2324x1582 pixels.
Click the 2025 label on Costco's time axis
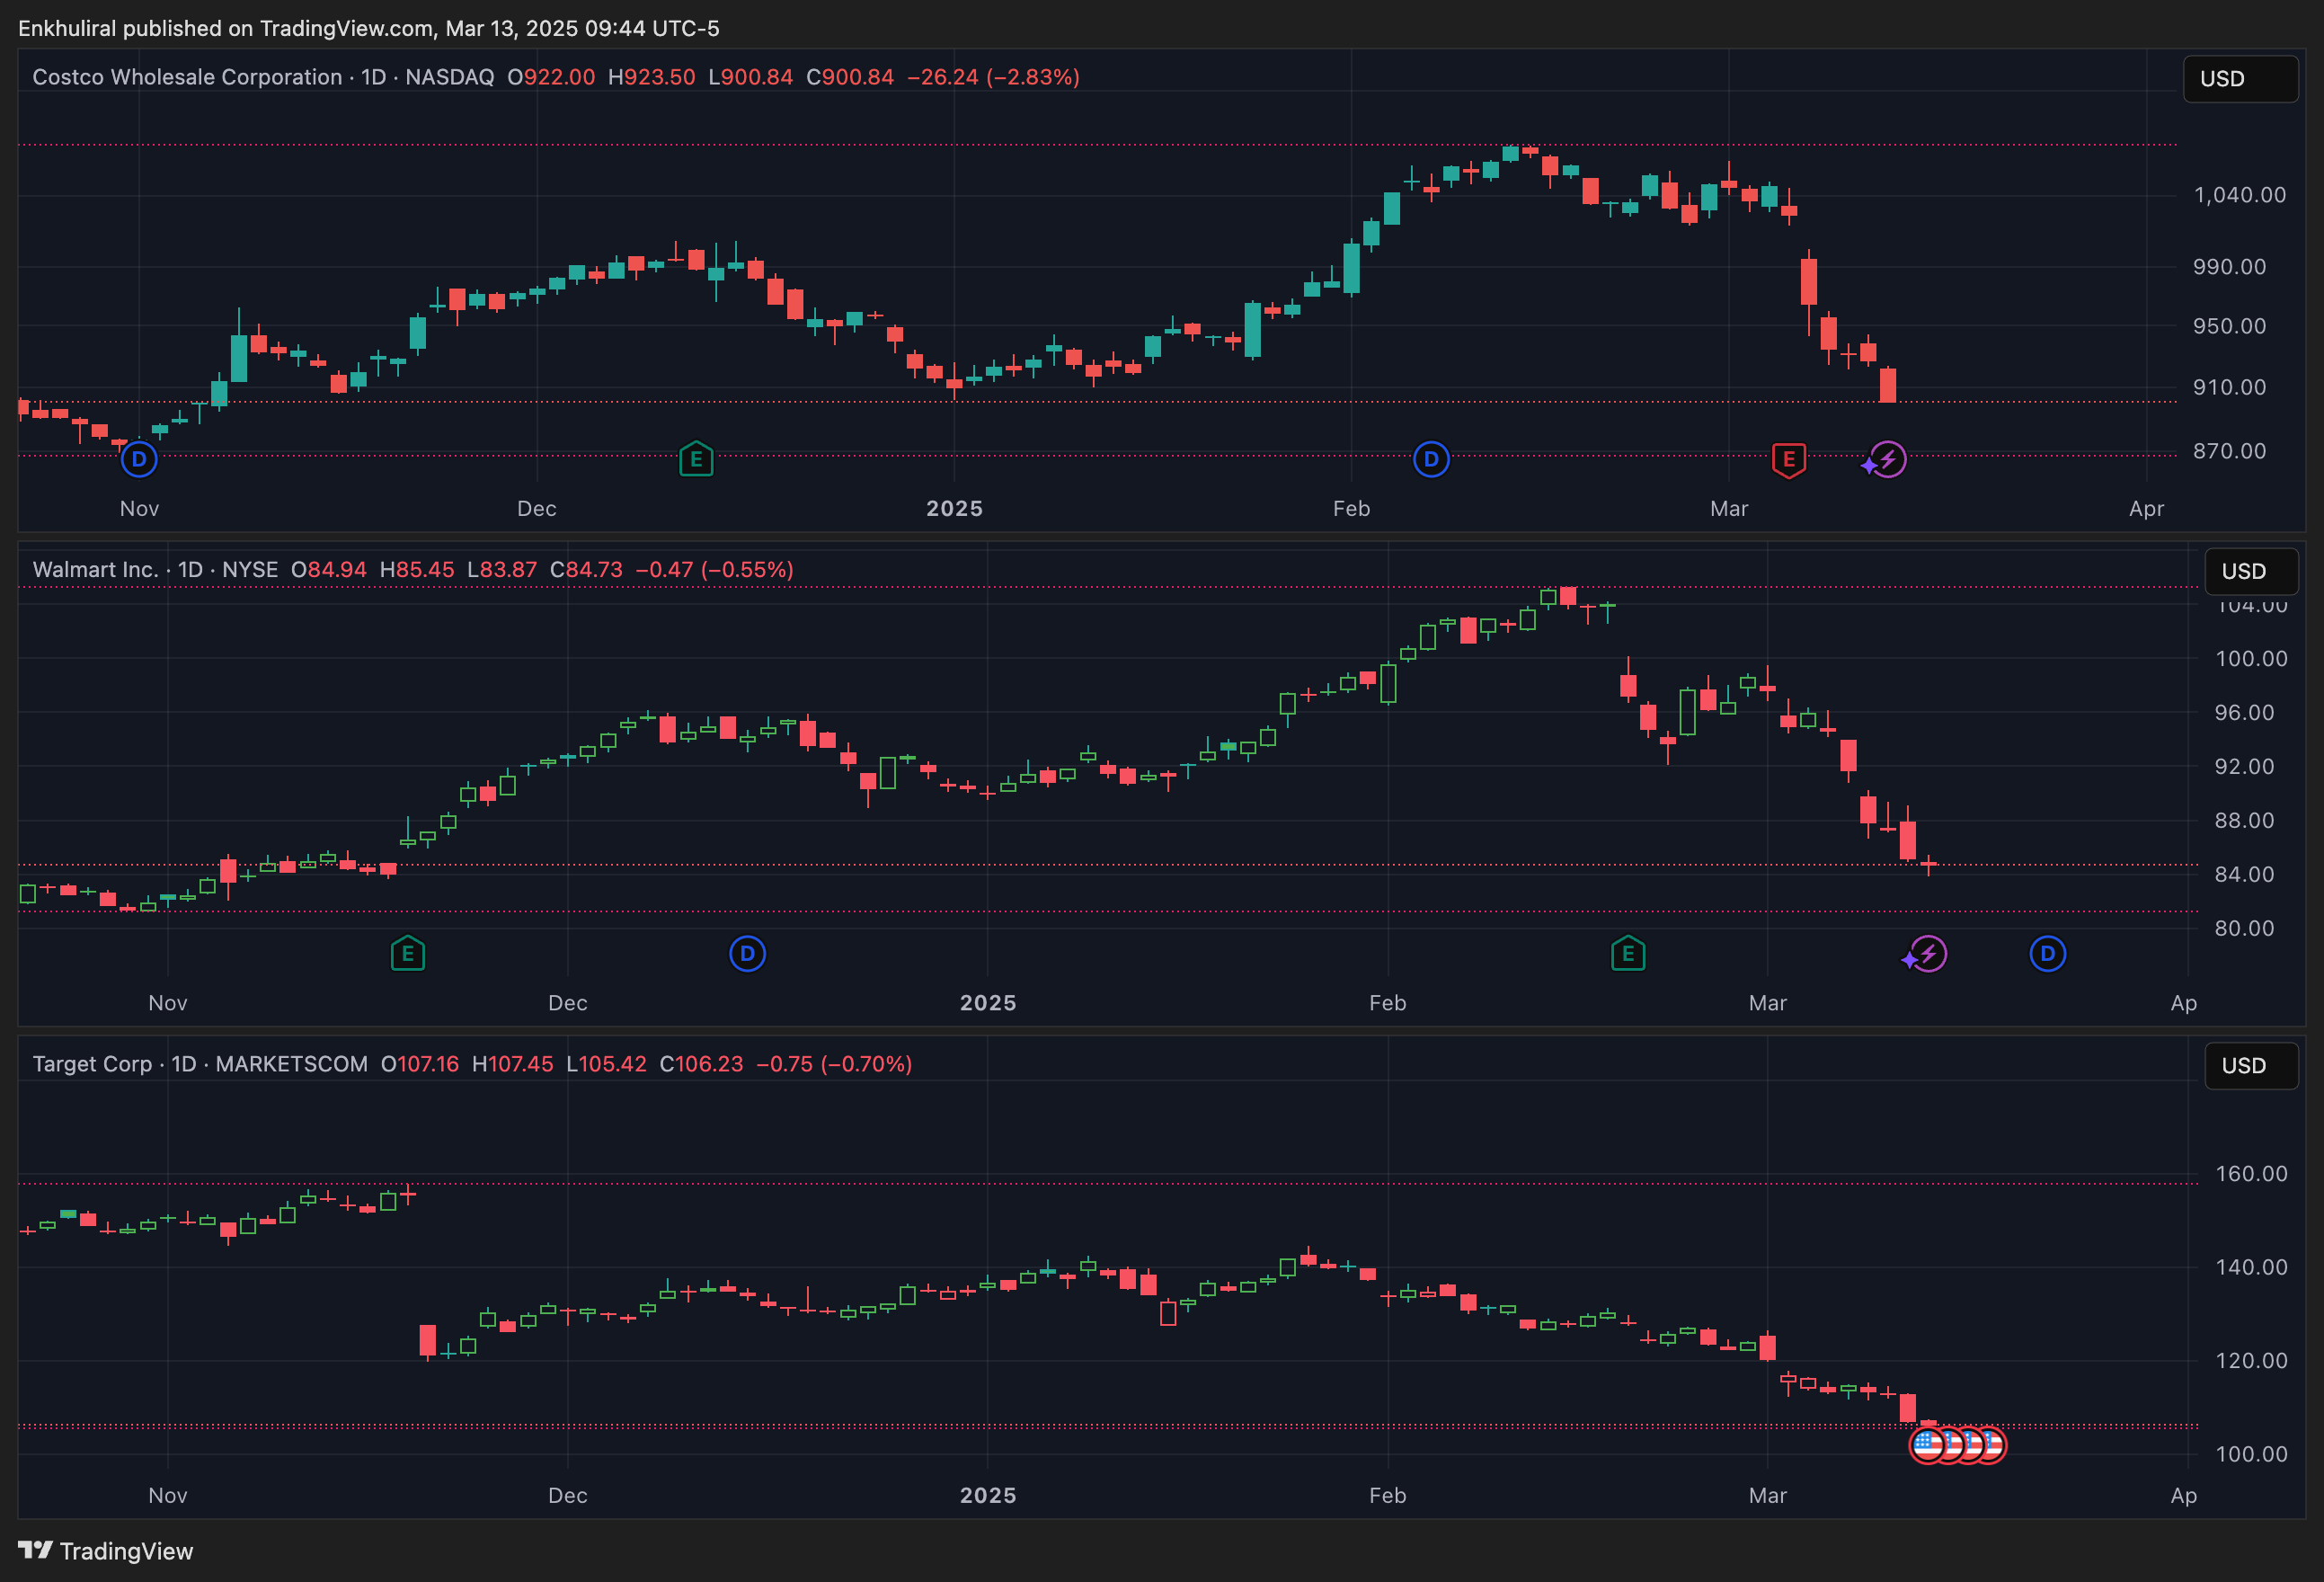tap(954, 508)
